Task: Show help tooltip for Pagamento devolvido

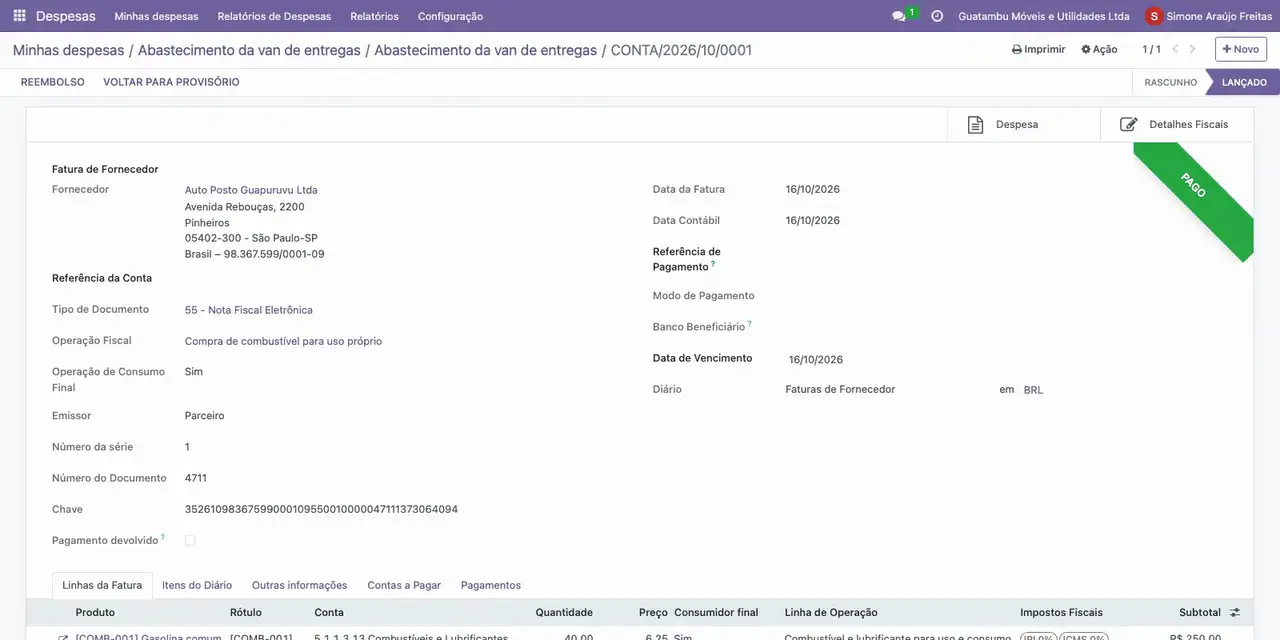Action: pyautogui.click(x=163, y=538)
